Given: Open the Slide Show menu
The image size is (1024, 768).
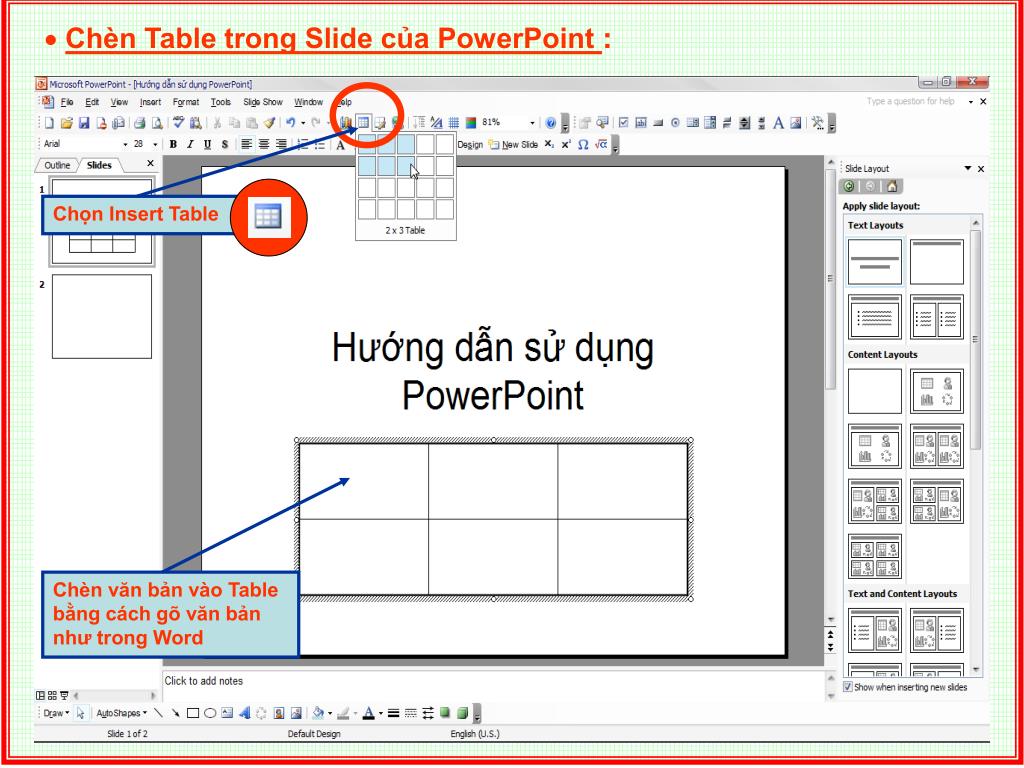Looking at the screenshot, I should click(263, 102).
